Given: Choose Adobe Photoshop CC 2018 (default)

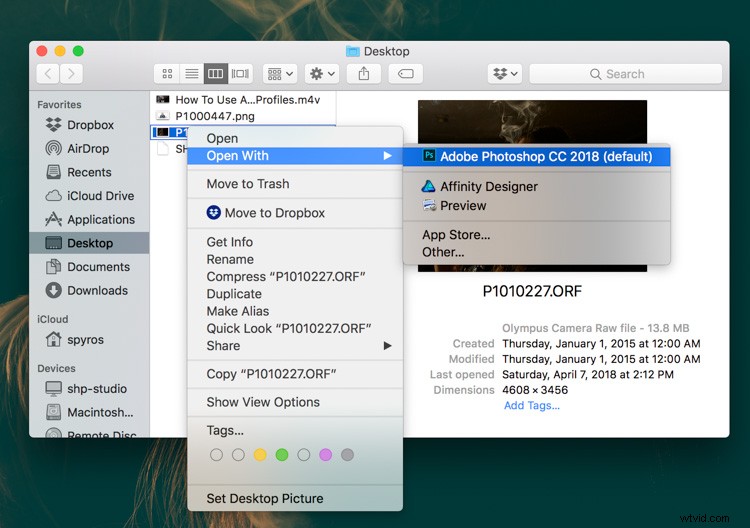Looking at the screenshot, I should (545, 156).
